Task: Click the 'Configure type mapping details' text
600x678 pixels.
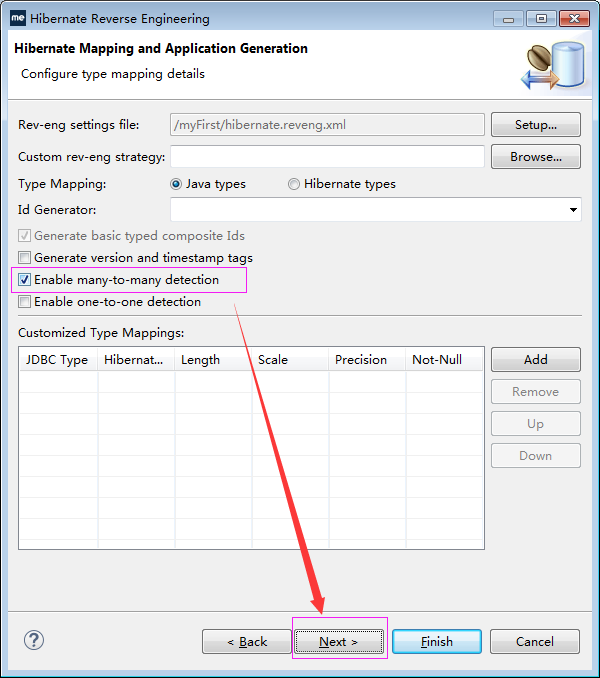Action: pyautogui.click(x=113, y=74)
